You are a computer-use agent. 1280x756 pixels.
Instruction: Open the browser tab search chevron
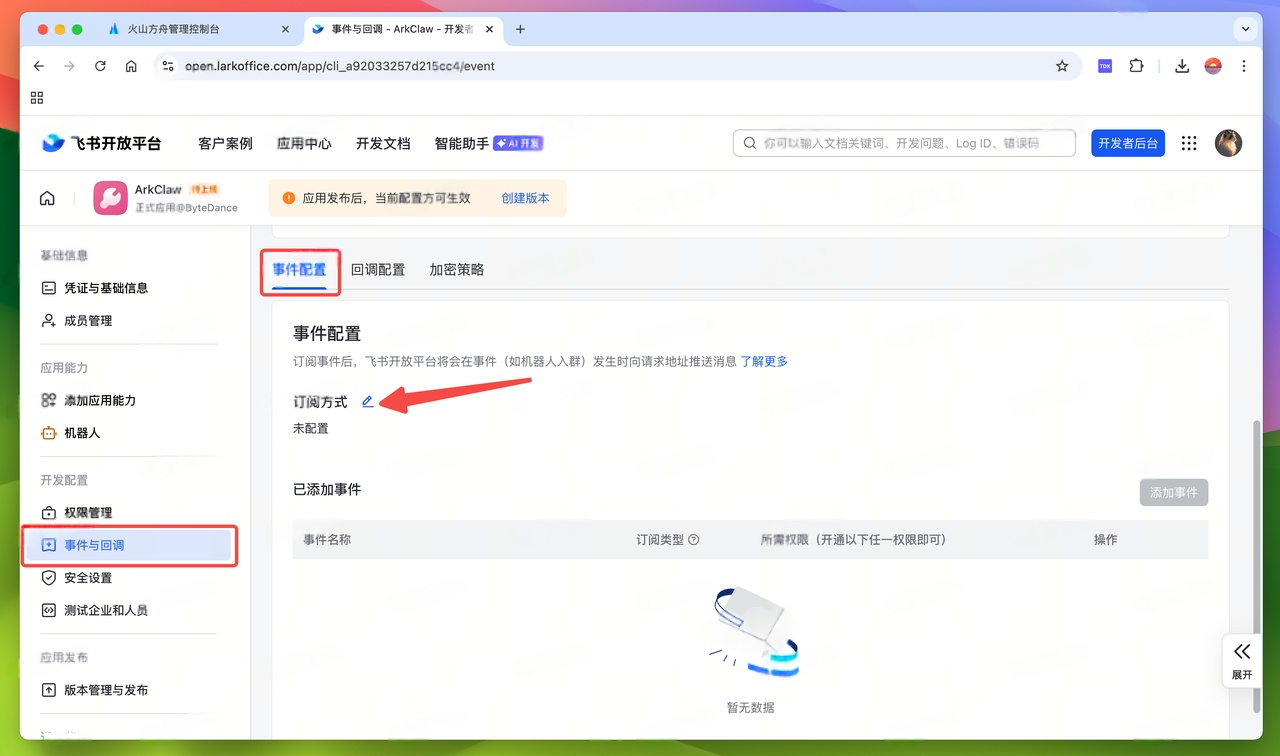coord(1246,29)
